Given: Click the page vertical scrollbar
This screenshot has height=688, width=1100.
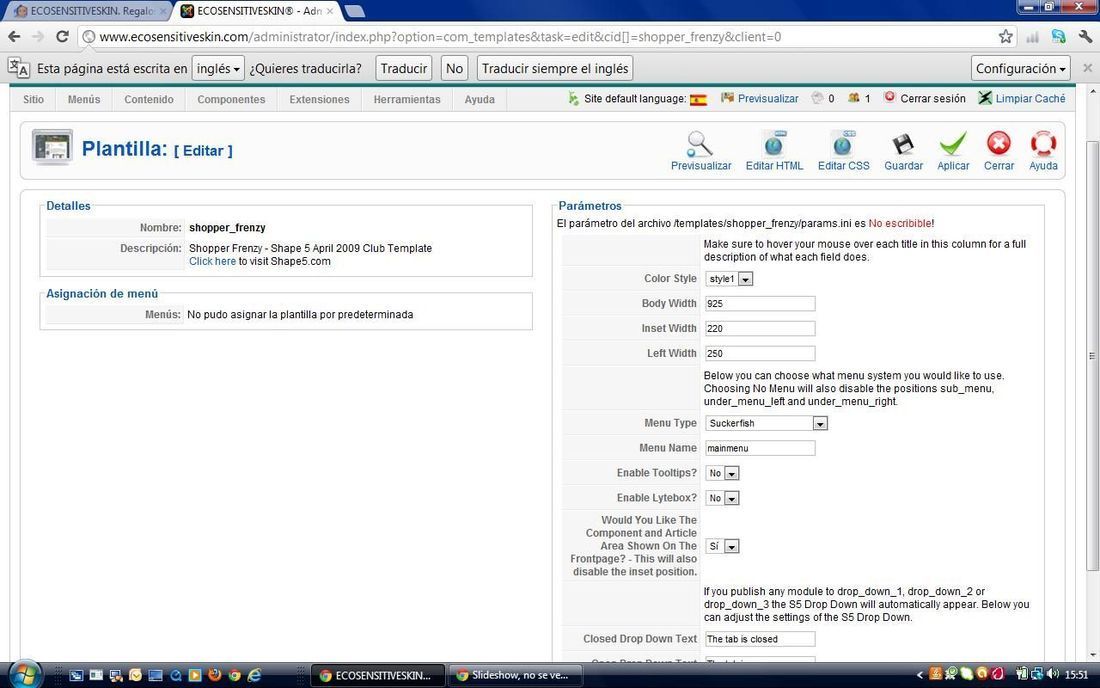Looking at the screenshot, I should coord(1092,356).
